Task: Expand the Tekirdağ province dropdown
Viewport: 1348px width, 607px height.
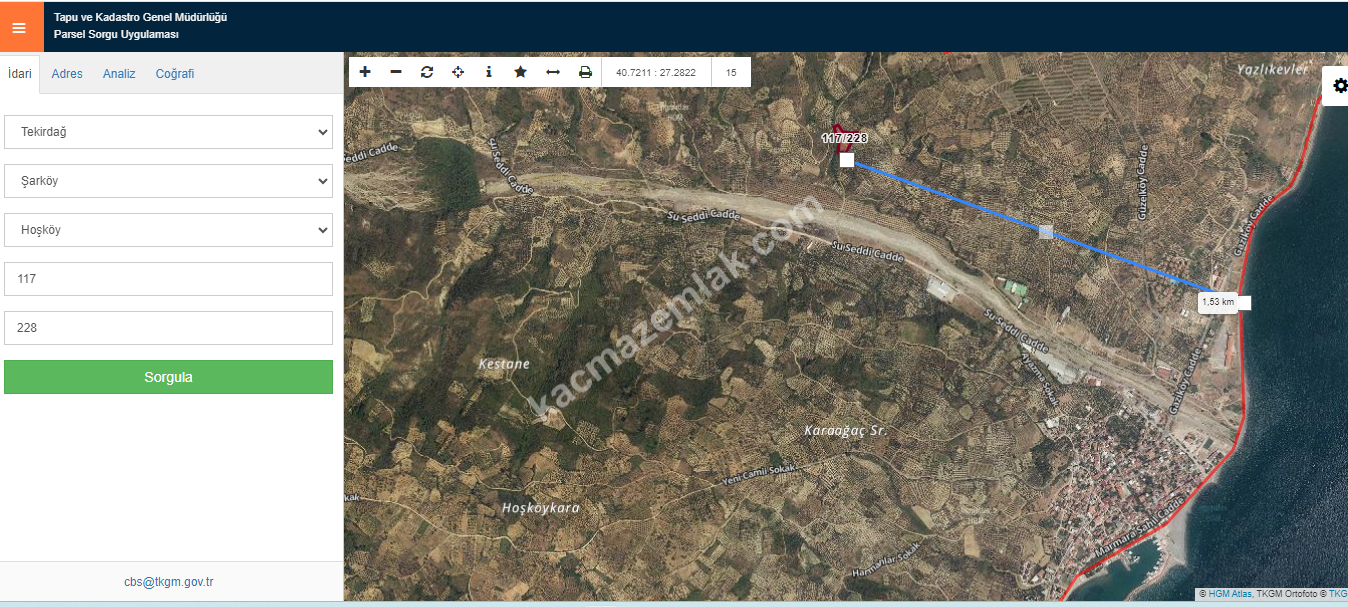Action: pyautogui.click(x=168, y=132)
